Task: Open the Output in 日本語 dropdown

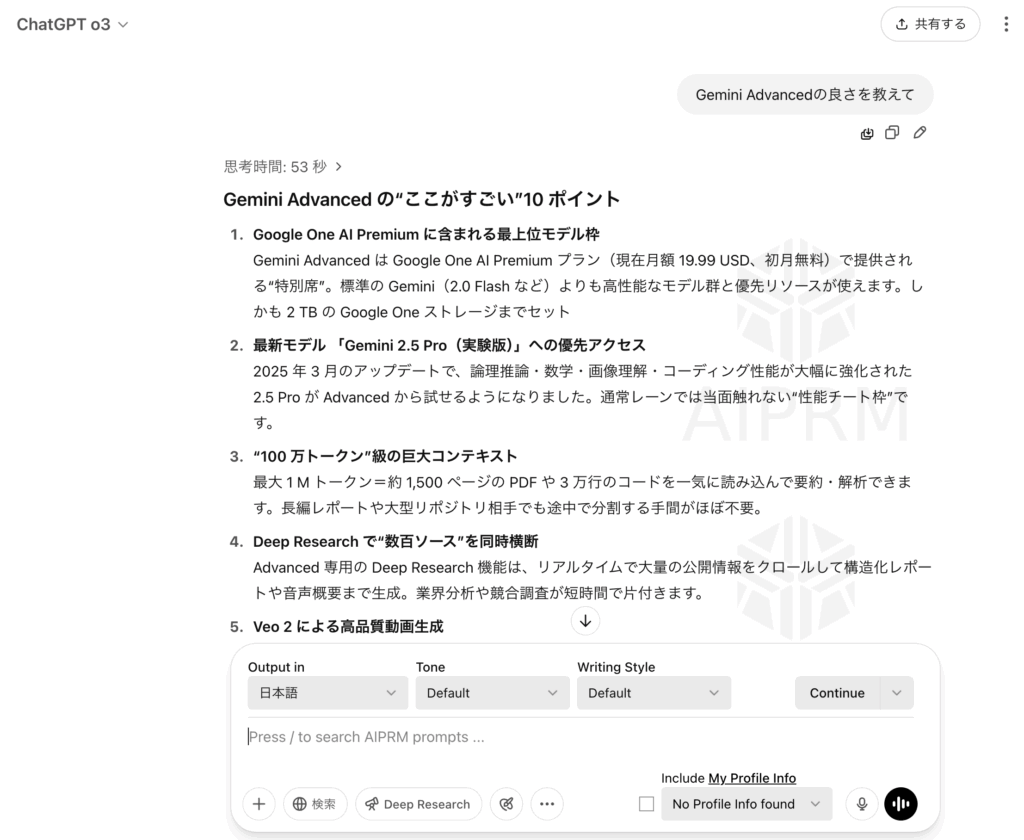Action: point(328,693)
